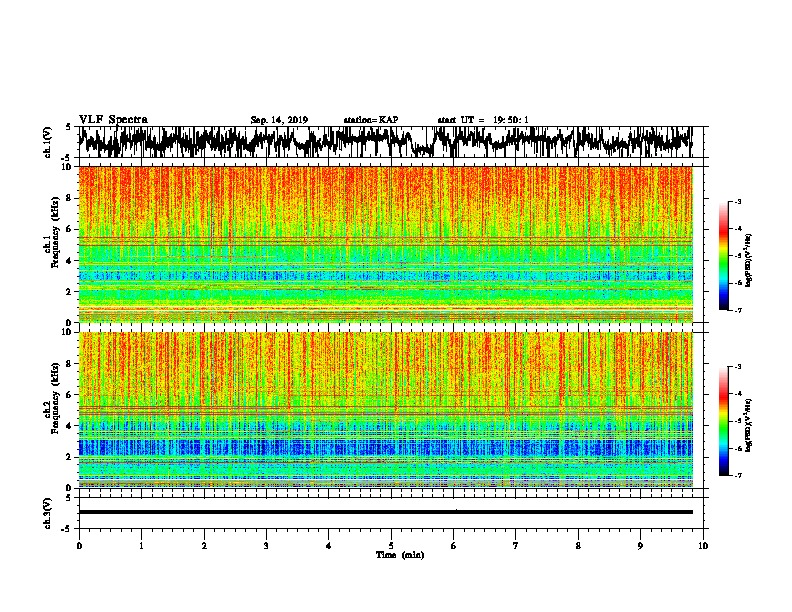This screenshot has height=612, width=792.
Task: Click the time axis tick label '7'
Action: click(516, 546)
